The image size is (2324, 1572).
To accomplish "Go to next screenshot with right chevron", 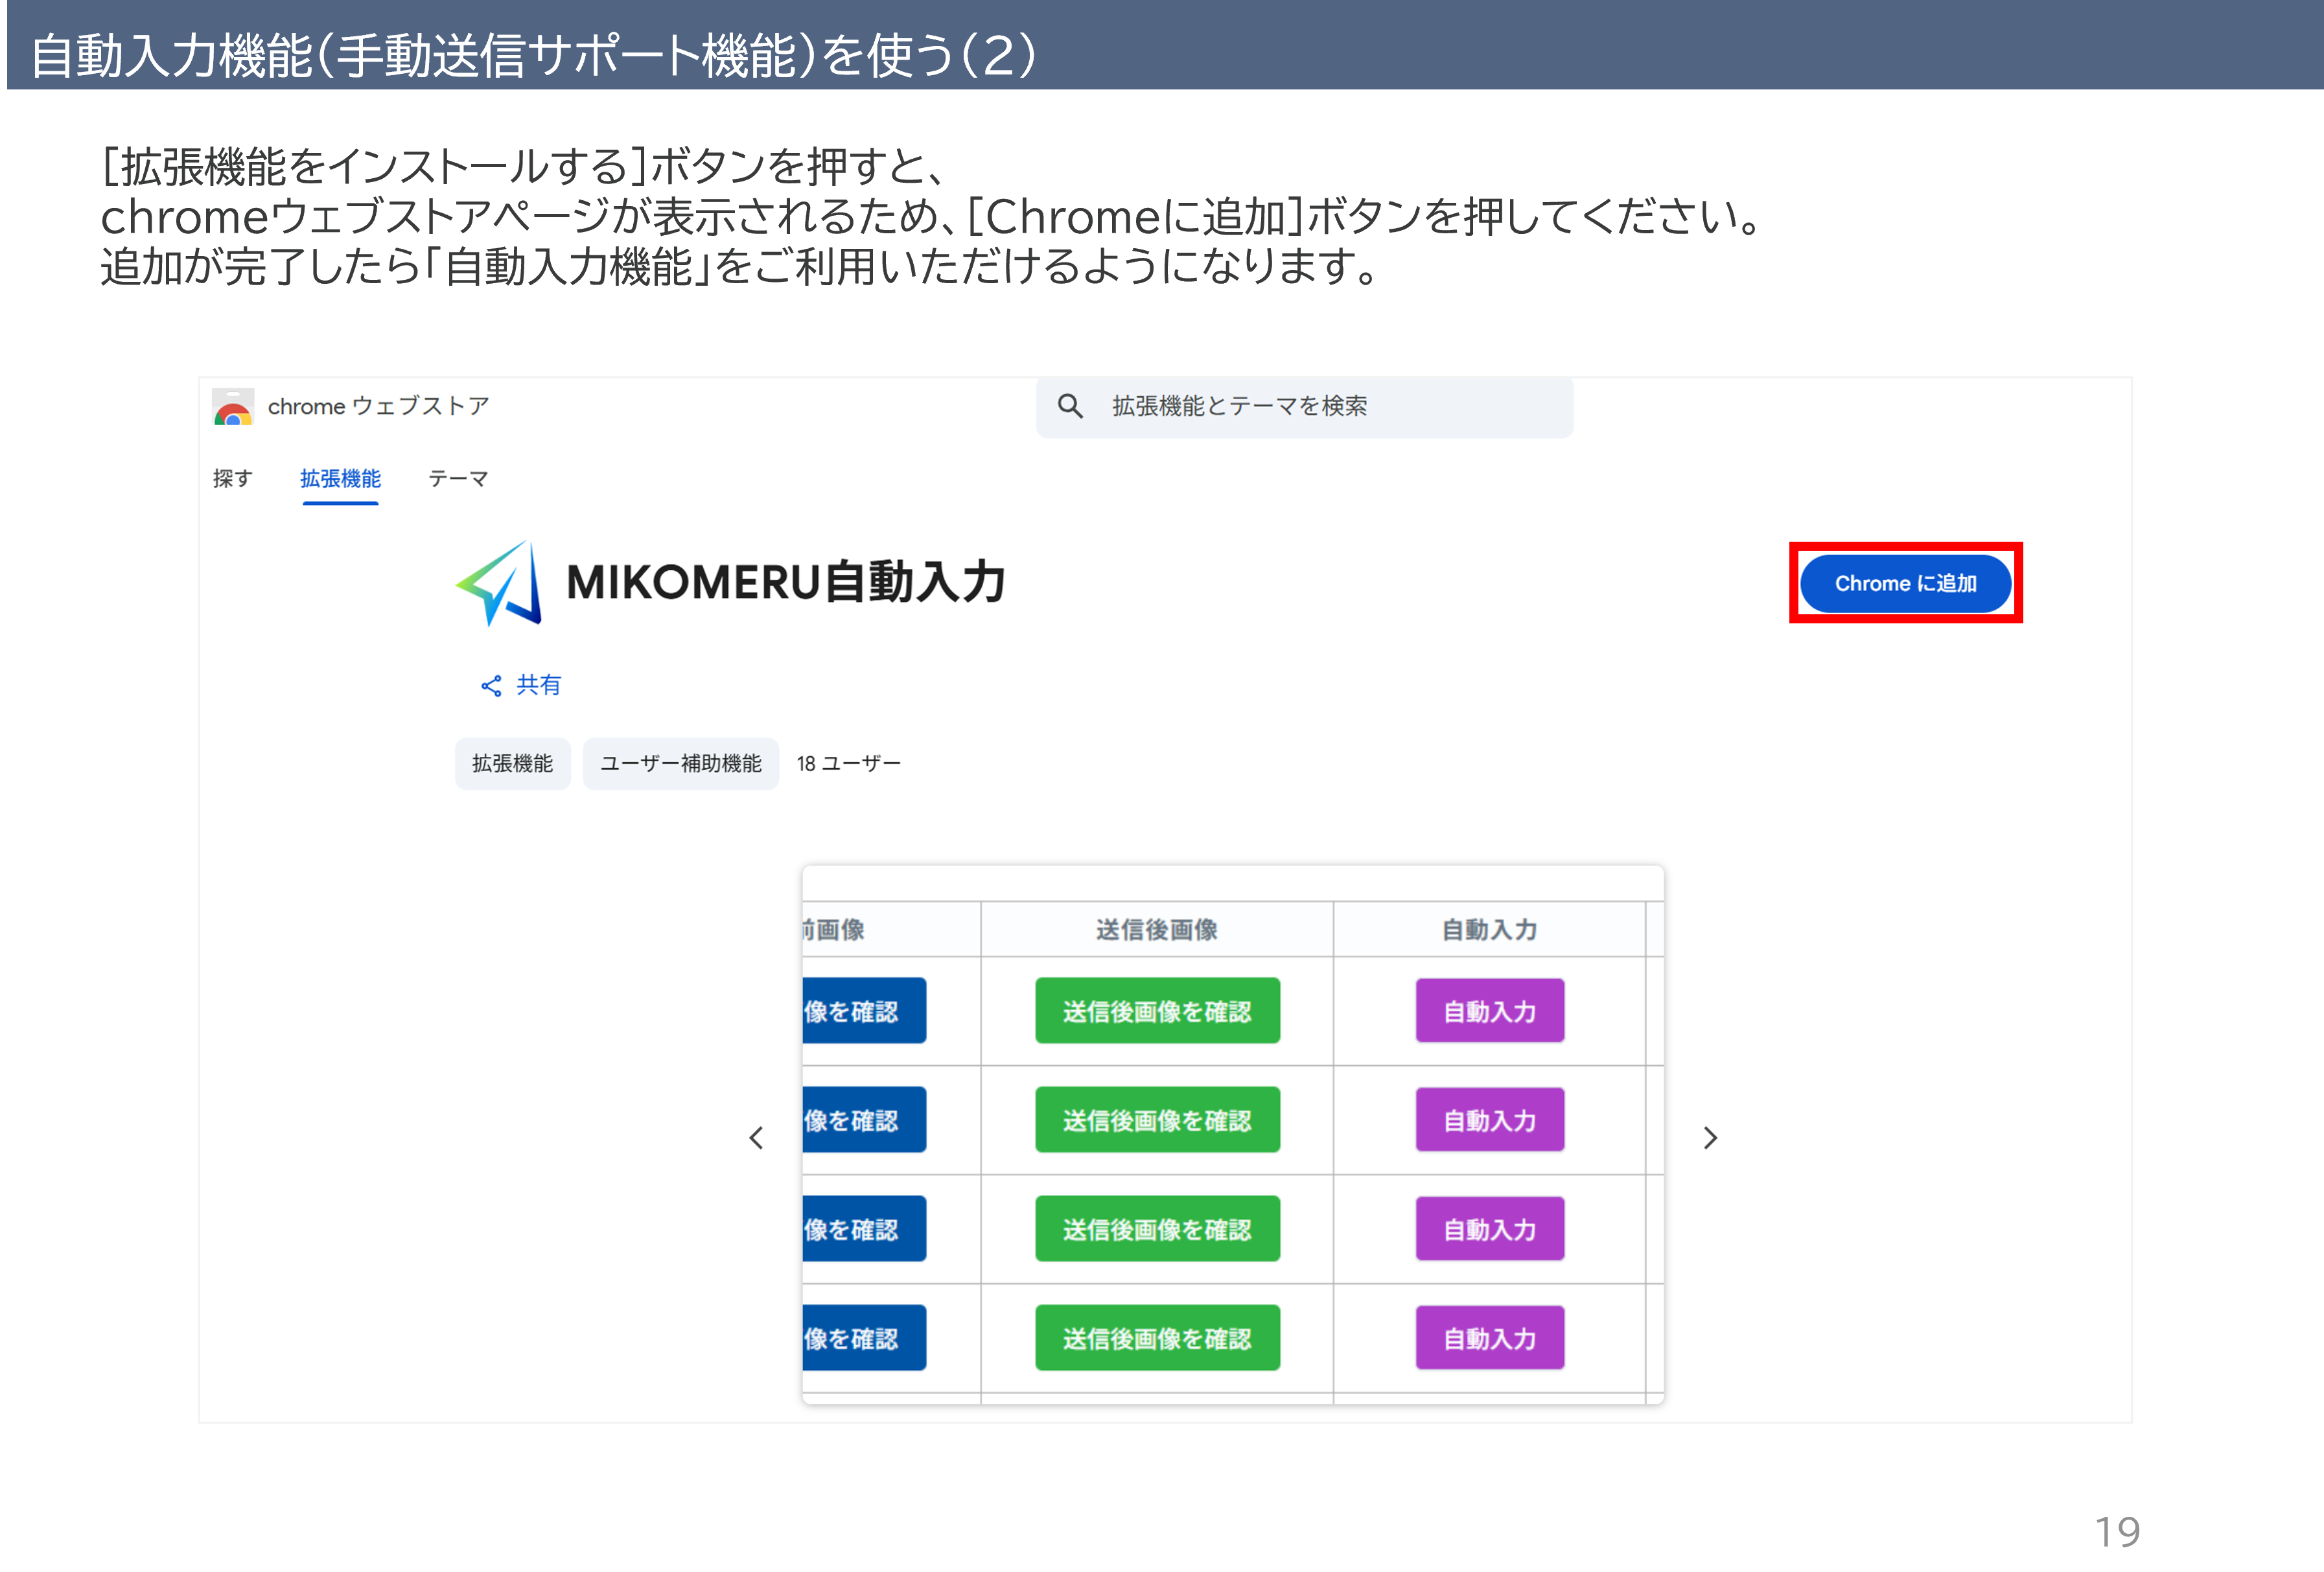I will click(1710, 1138).
